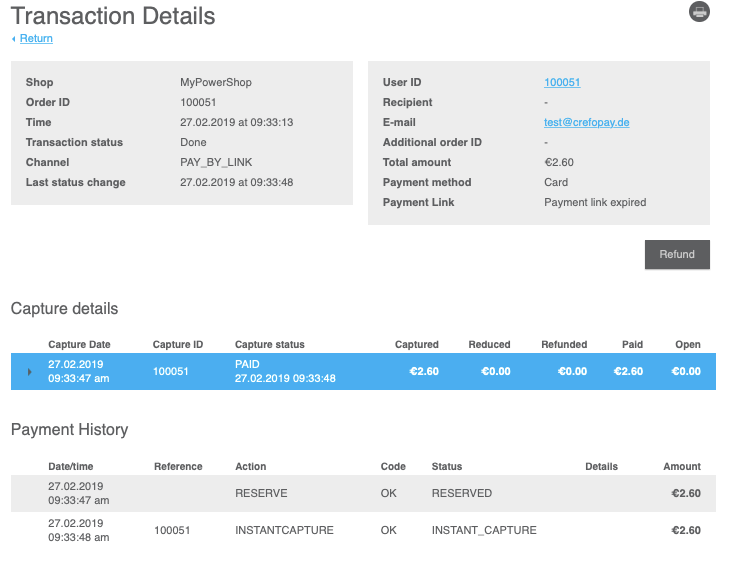This screenshot has width=734, height=564.
Task: Click the RESERVED status cell
Action: [462, 493]
